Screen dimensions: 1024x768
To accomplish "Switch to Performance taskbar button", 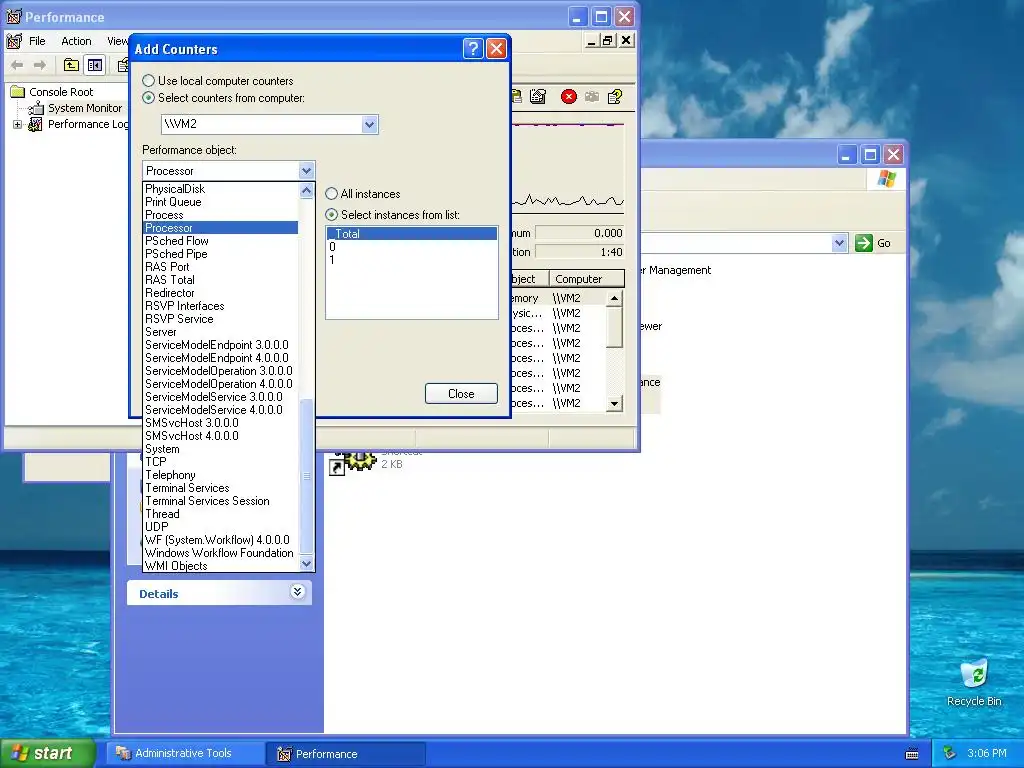I will [345, 754].
